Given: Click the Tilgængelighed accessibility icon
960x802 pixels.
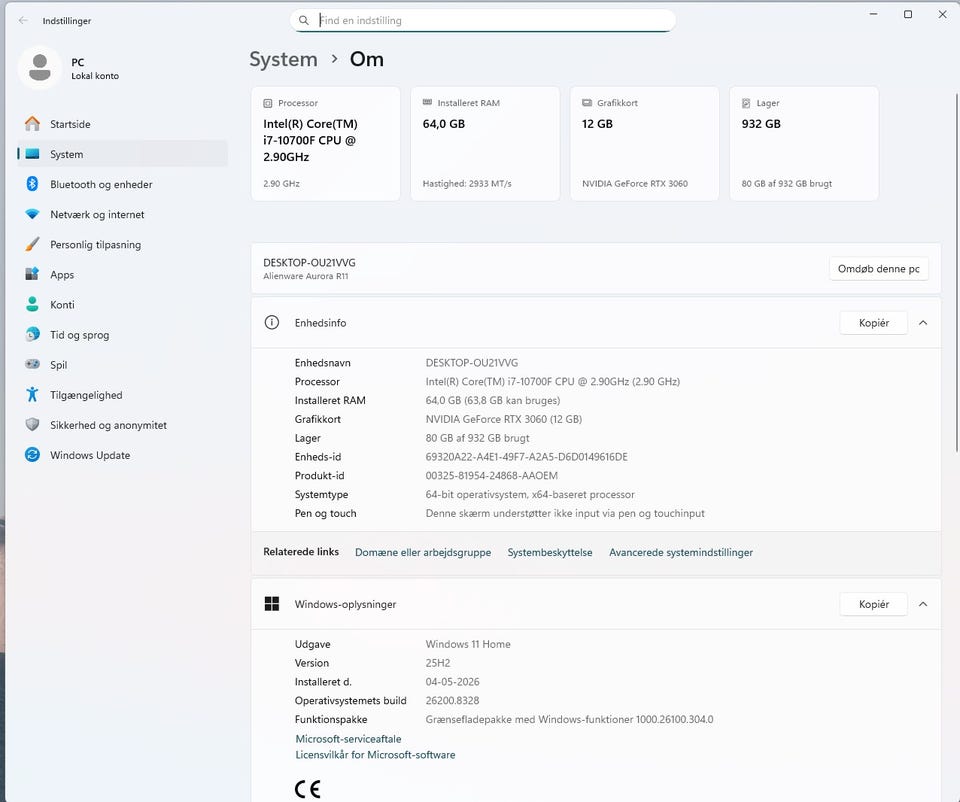Looking at the screenshot, I should [32, 394].
